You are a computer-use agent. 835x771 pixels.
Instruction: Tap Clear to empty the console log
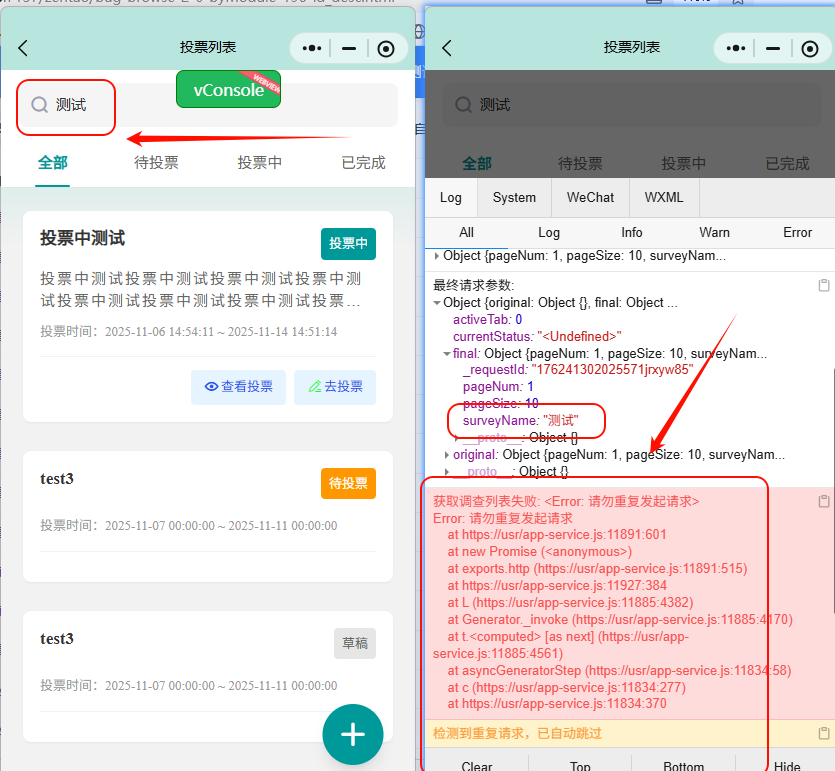click(x=475, y=763)
